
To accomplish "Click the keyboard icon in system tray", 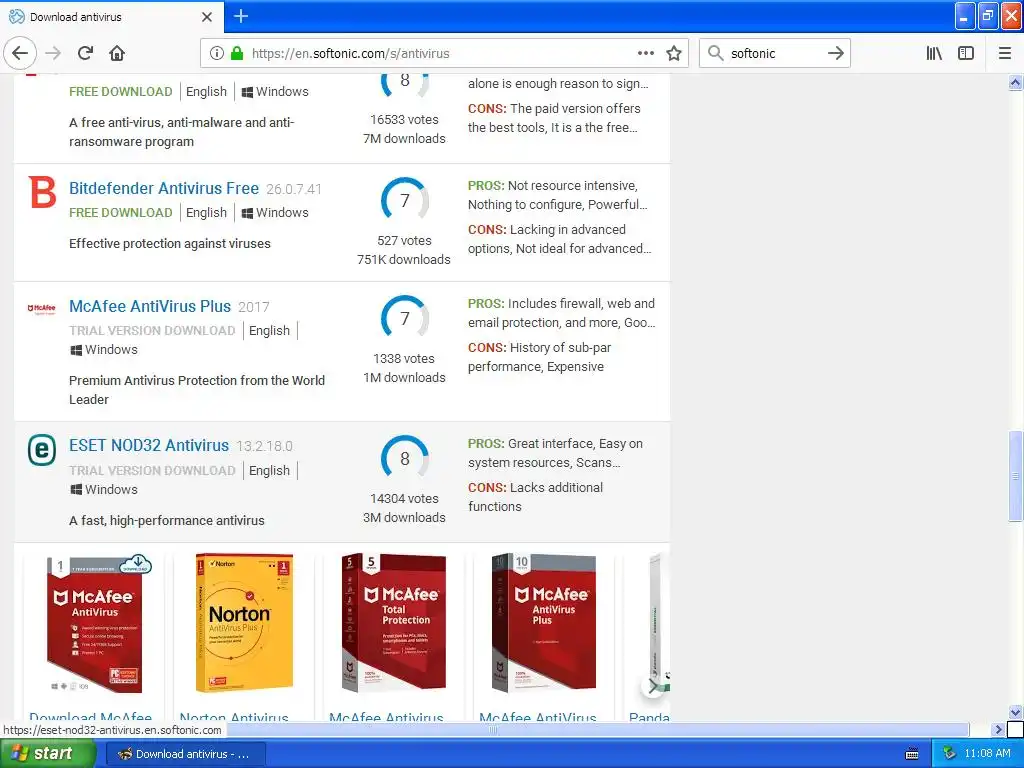I will click(x=912, y=754).
